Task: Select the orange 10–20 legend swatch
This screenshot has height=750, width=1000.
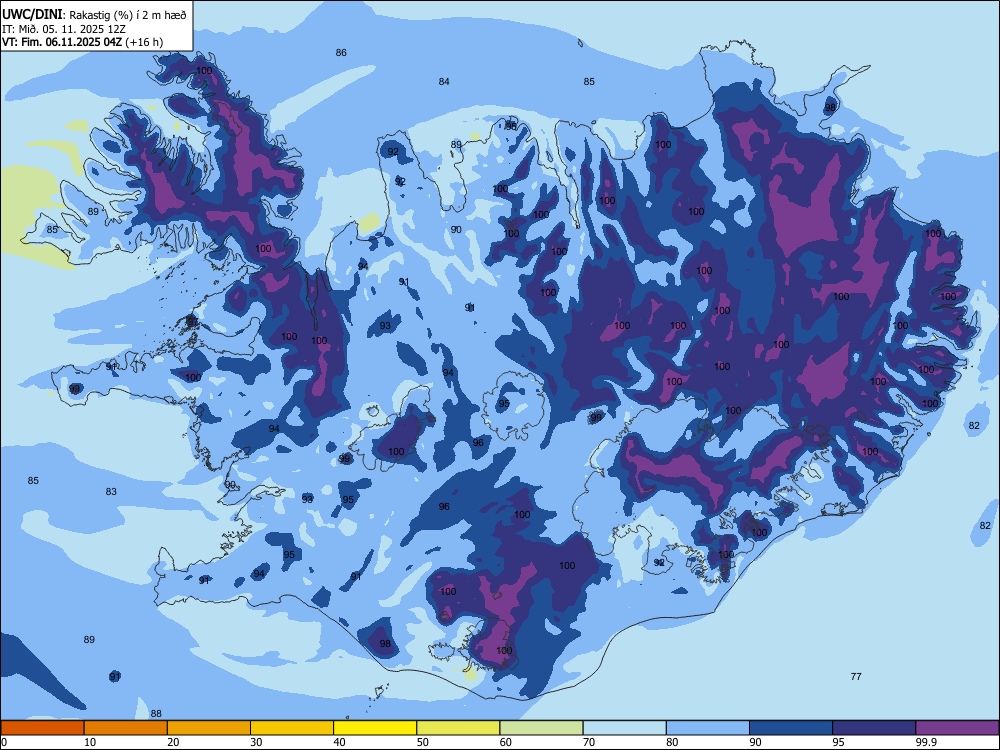Action: pos(126,728)
